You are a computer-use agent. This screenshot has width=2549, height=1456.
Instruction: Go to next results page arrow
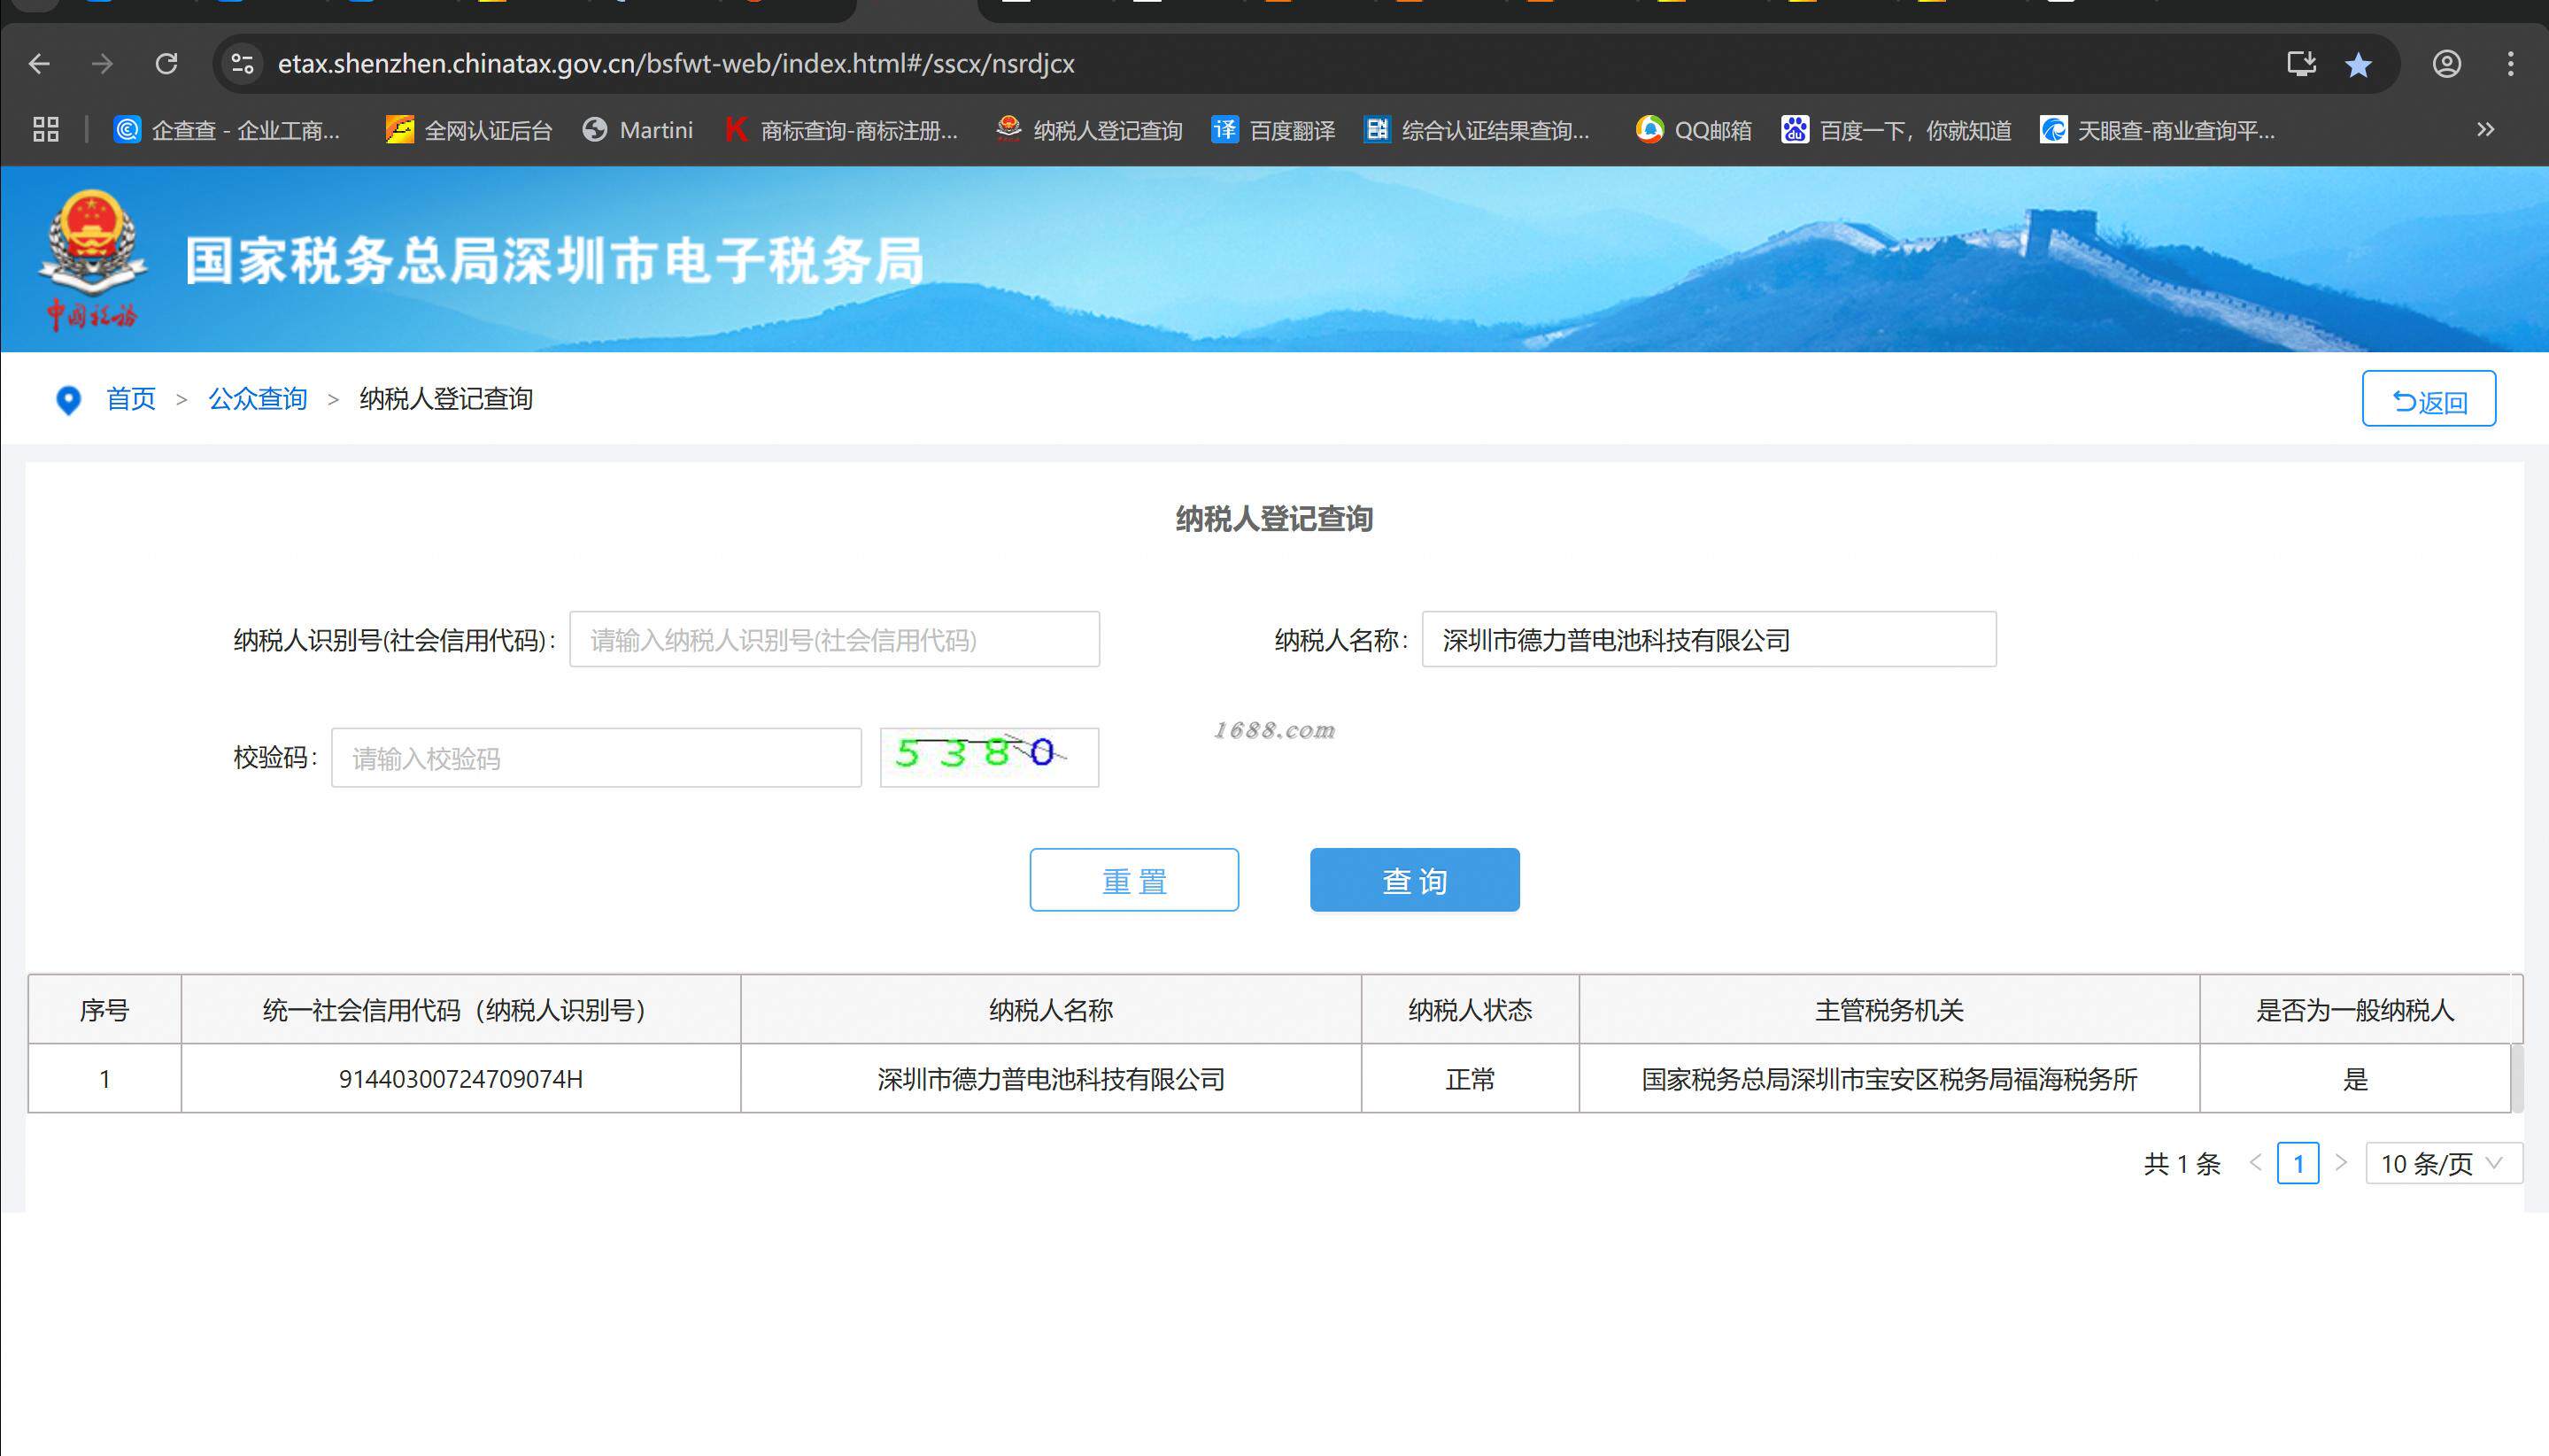point(2341,1162)
